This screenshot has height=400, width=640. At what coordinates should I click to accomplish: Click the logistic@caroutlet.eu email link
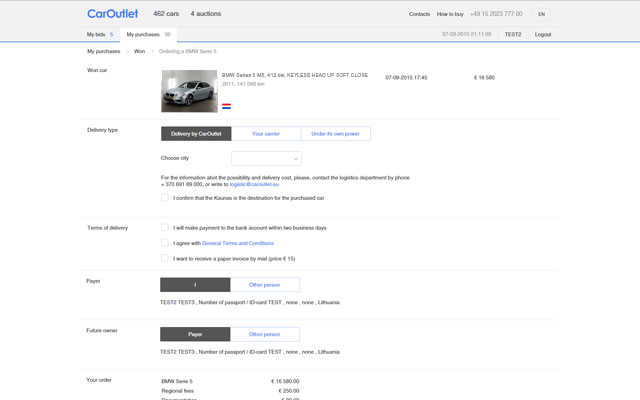coord(254,184)
